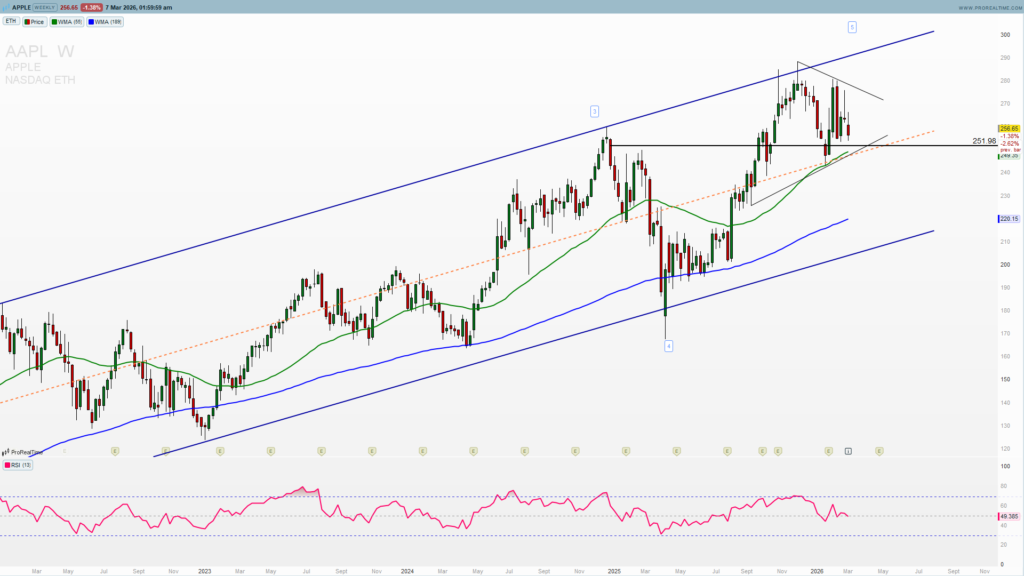Toggle the ETH extended hours mode

pyautogui.click(x=9, y=21)
